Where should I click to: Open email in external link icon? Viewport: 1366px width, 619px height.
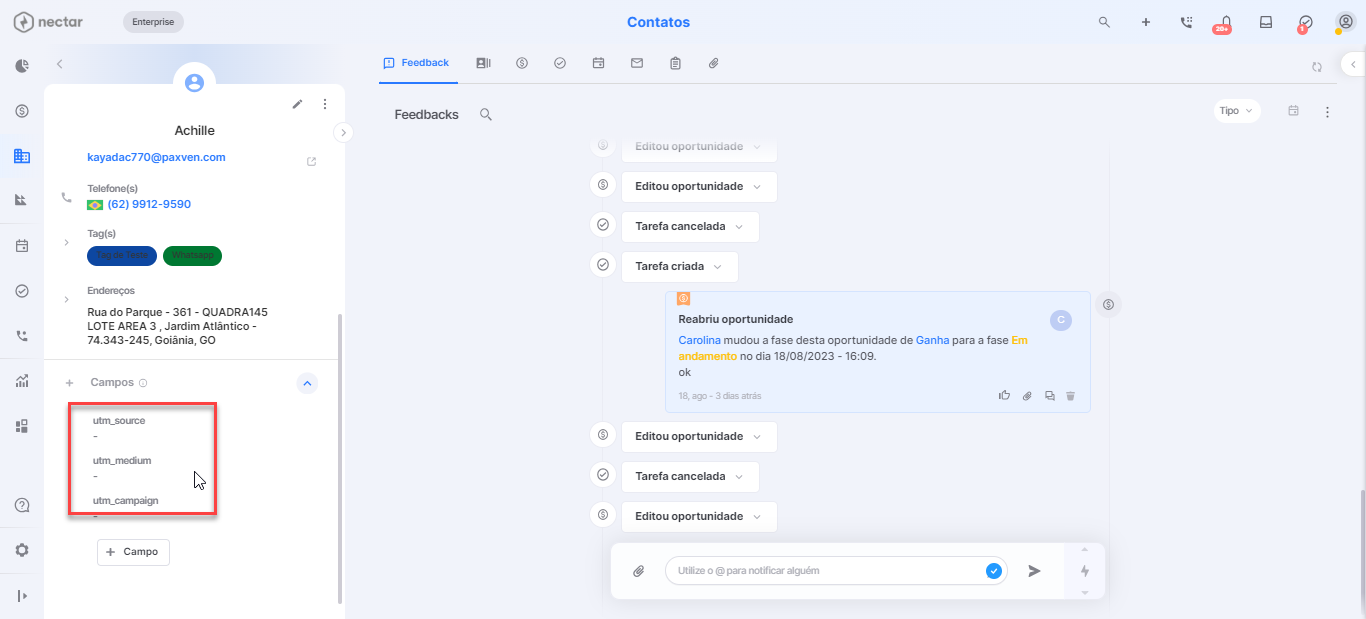[312, 161]
